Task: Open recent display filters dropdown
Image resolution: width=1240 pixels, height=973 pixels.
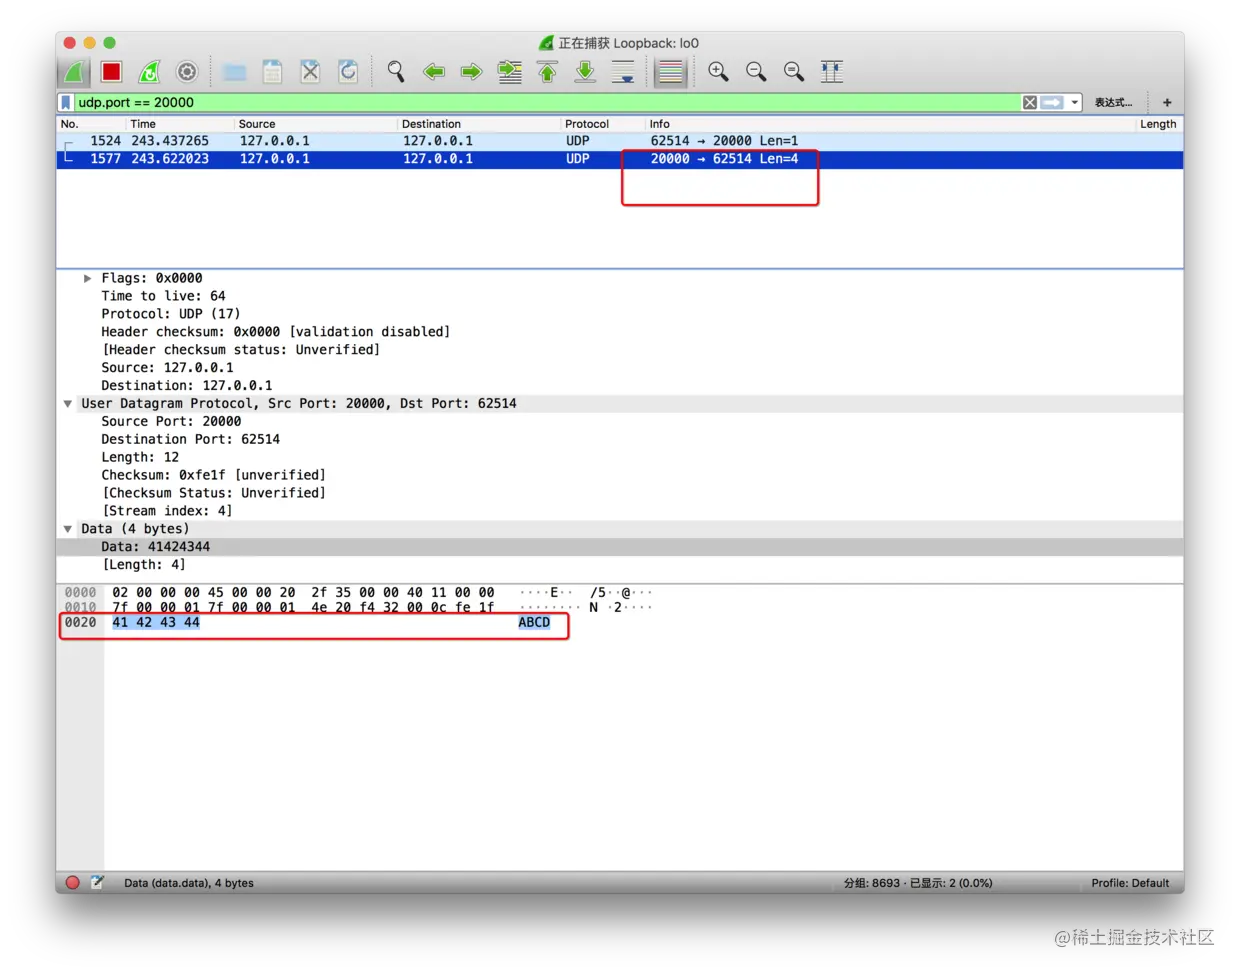Action: click(x=1075, y=103)
